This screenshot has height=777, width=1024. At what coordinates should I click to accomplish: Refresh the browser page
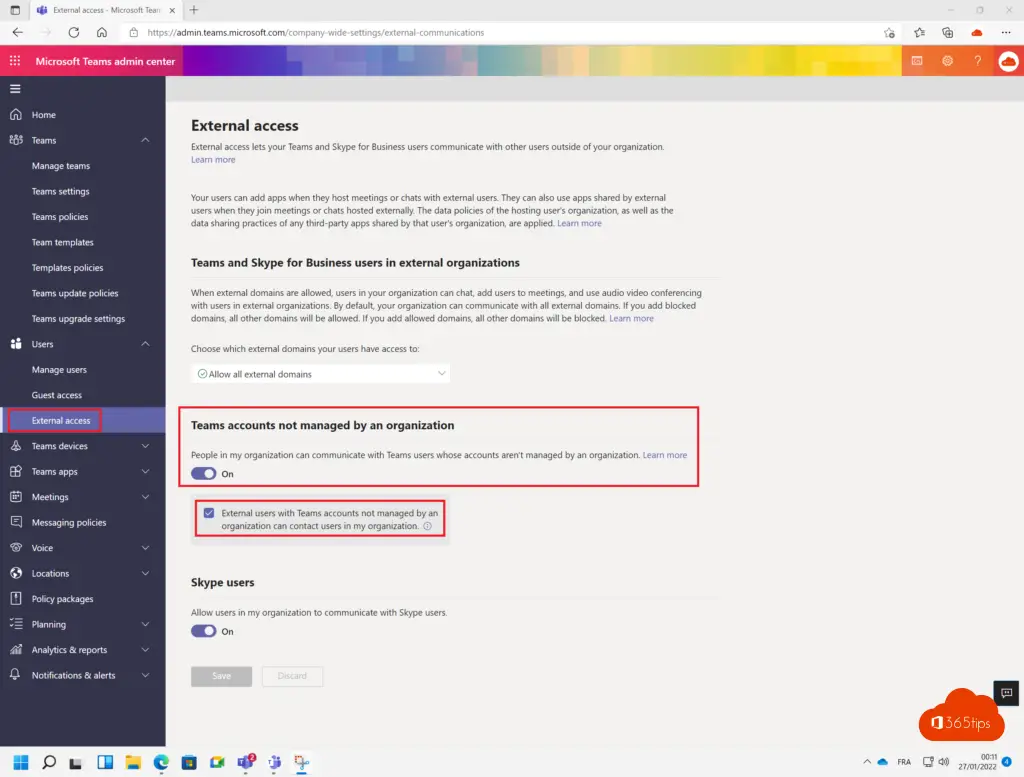(x=74, y=32)
